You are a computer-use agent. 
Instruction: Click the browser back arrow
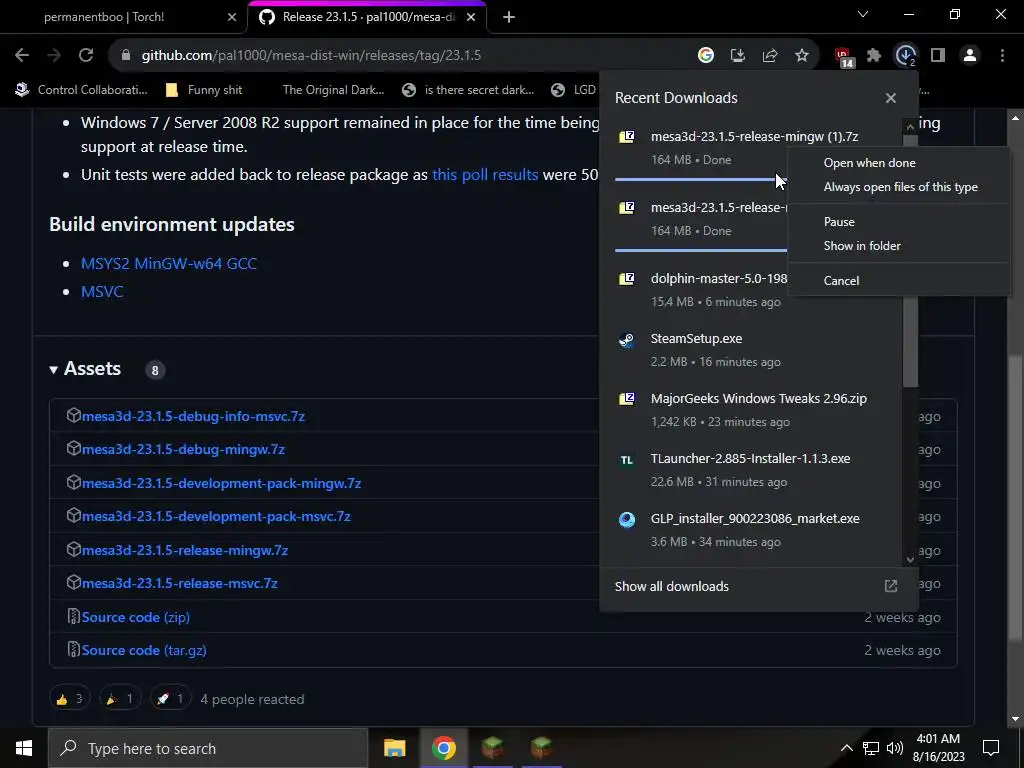coord(22,56)
